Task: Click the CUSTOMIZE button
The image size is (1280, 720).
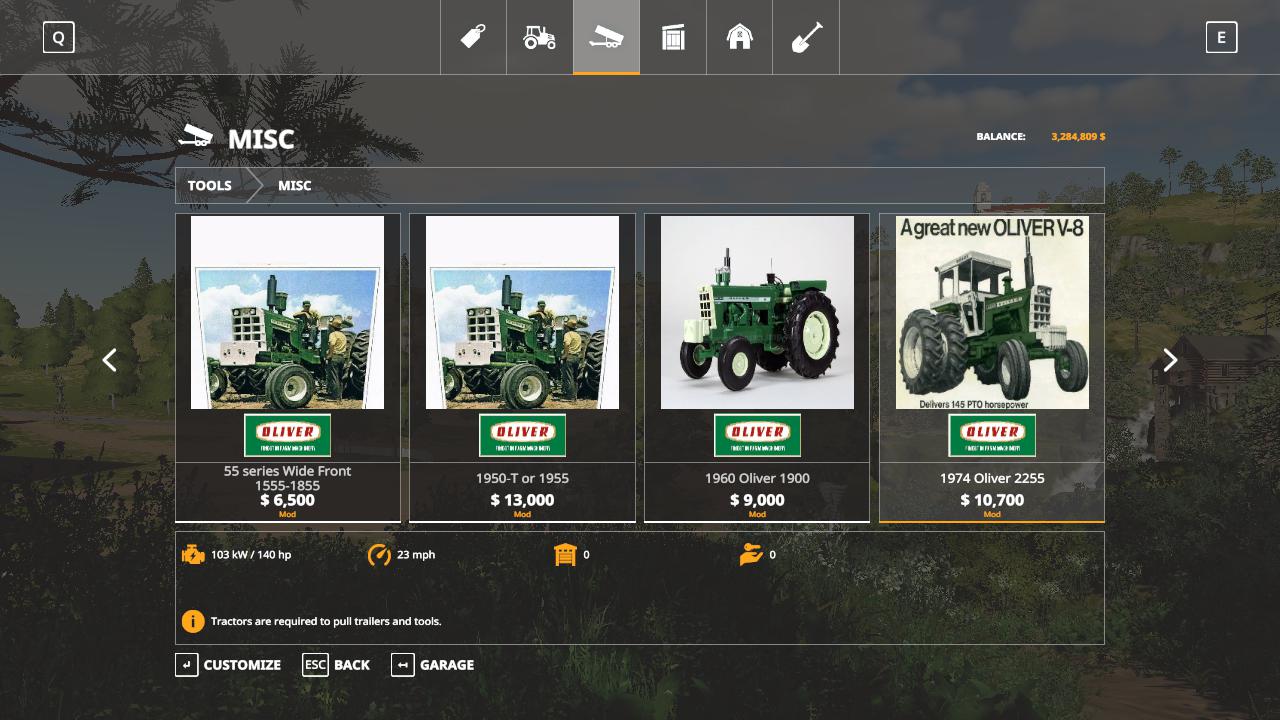Action: click(229, 665)
